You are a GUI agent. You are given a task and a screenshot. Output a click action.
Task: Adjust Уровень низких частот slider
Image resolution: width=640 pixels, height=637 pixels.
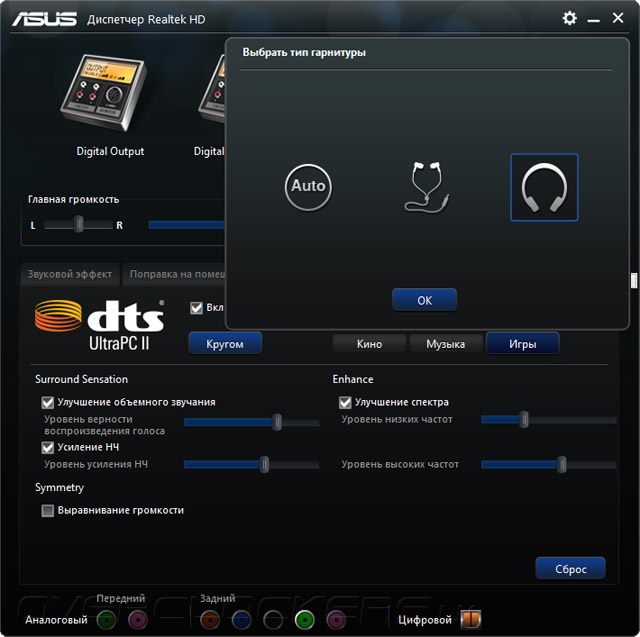[x=549, y=419]
